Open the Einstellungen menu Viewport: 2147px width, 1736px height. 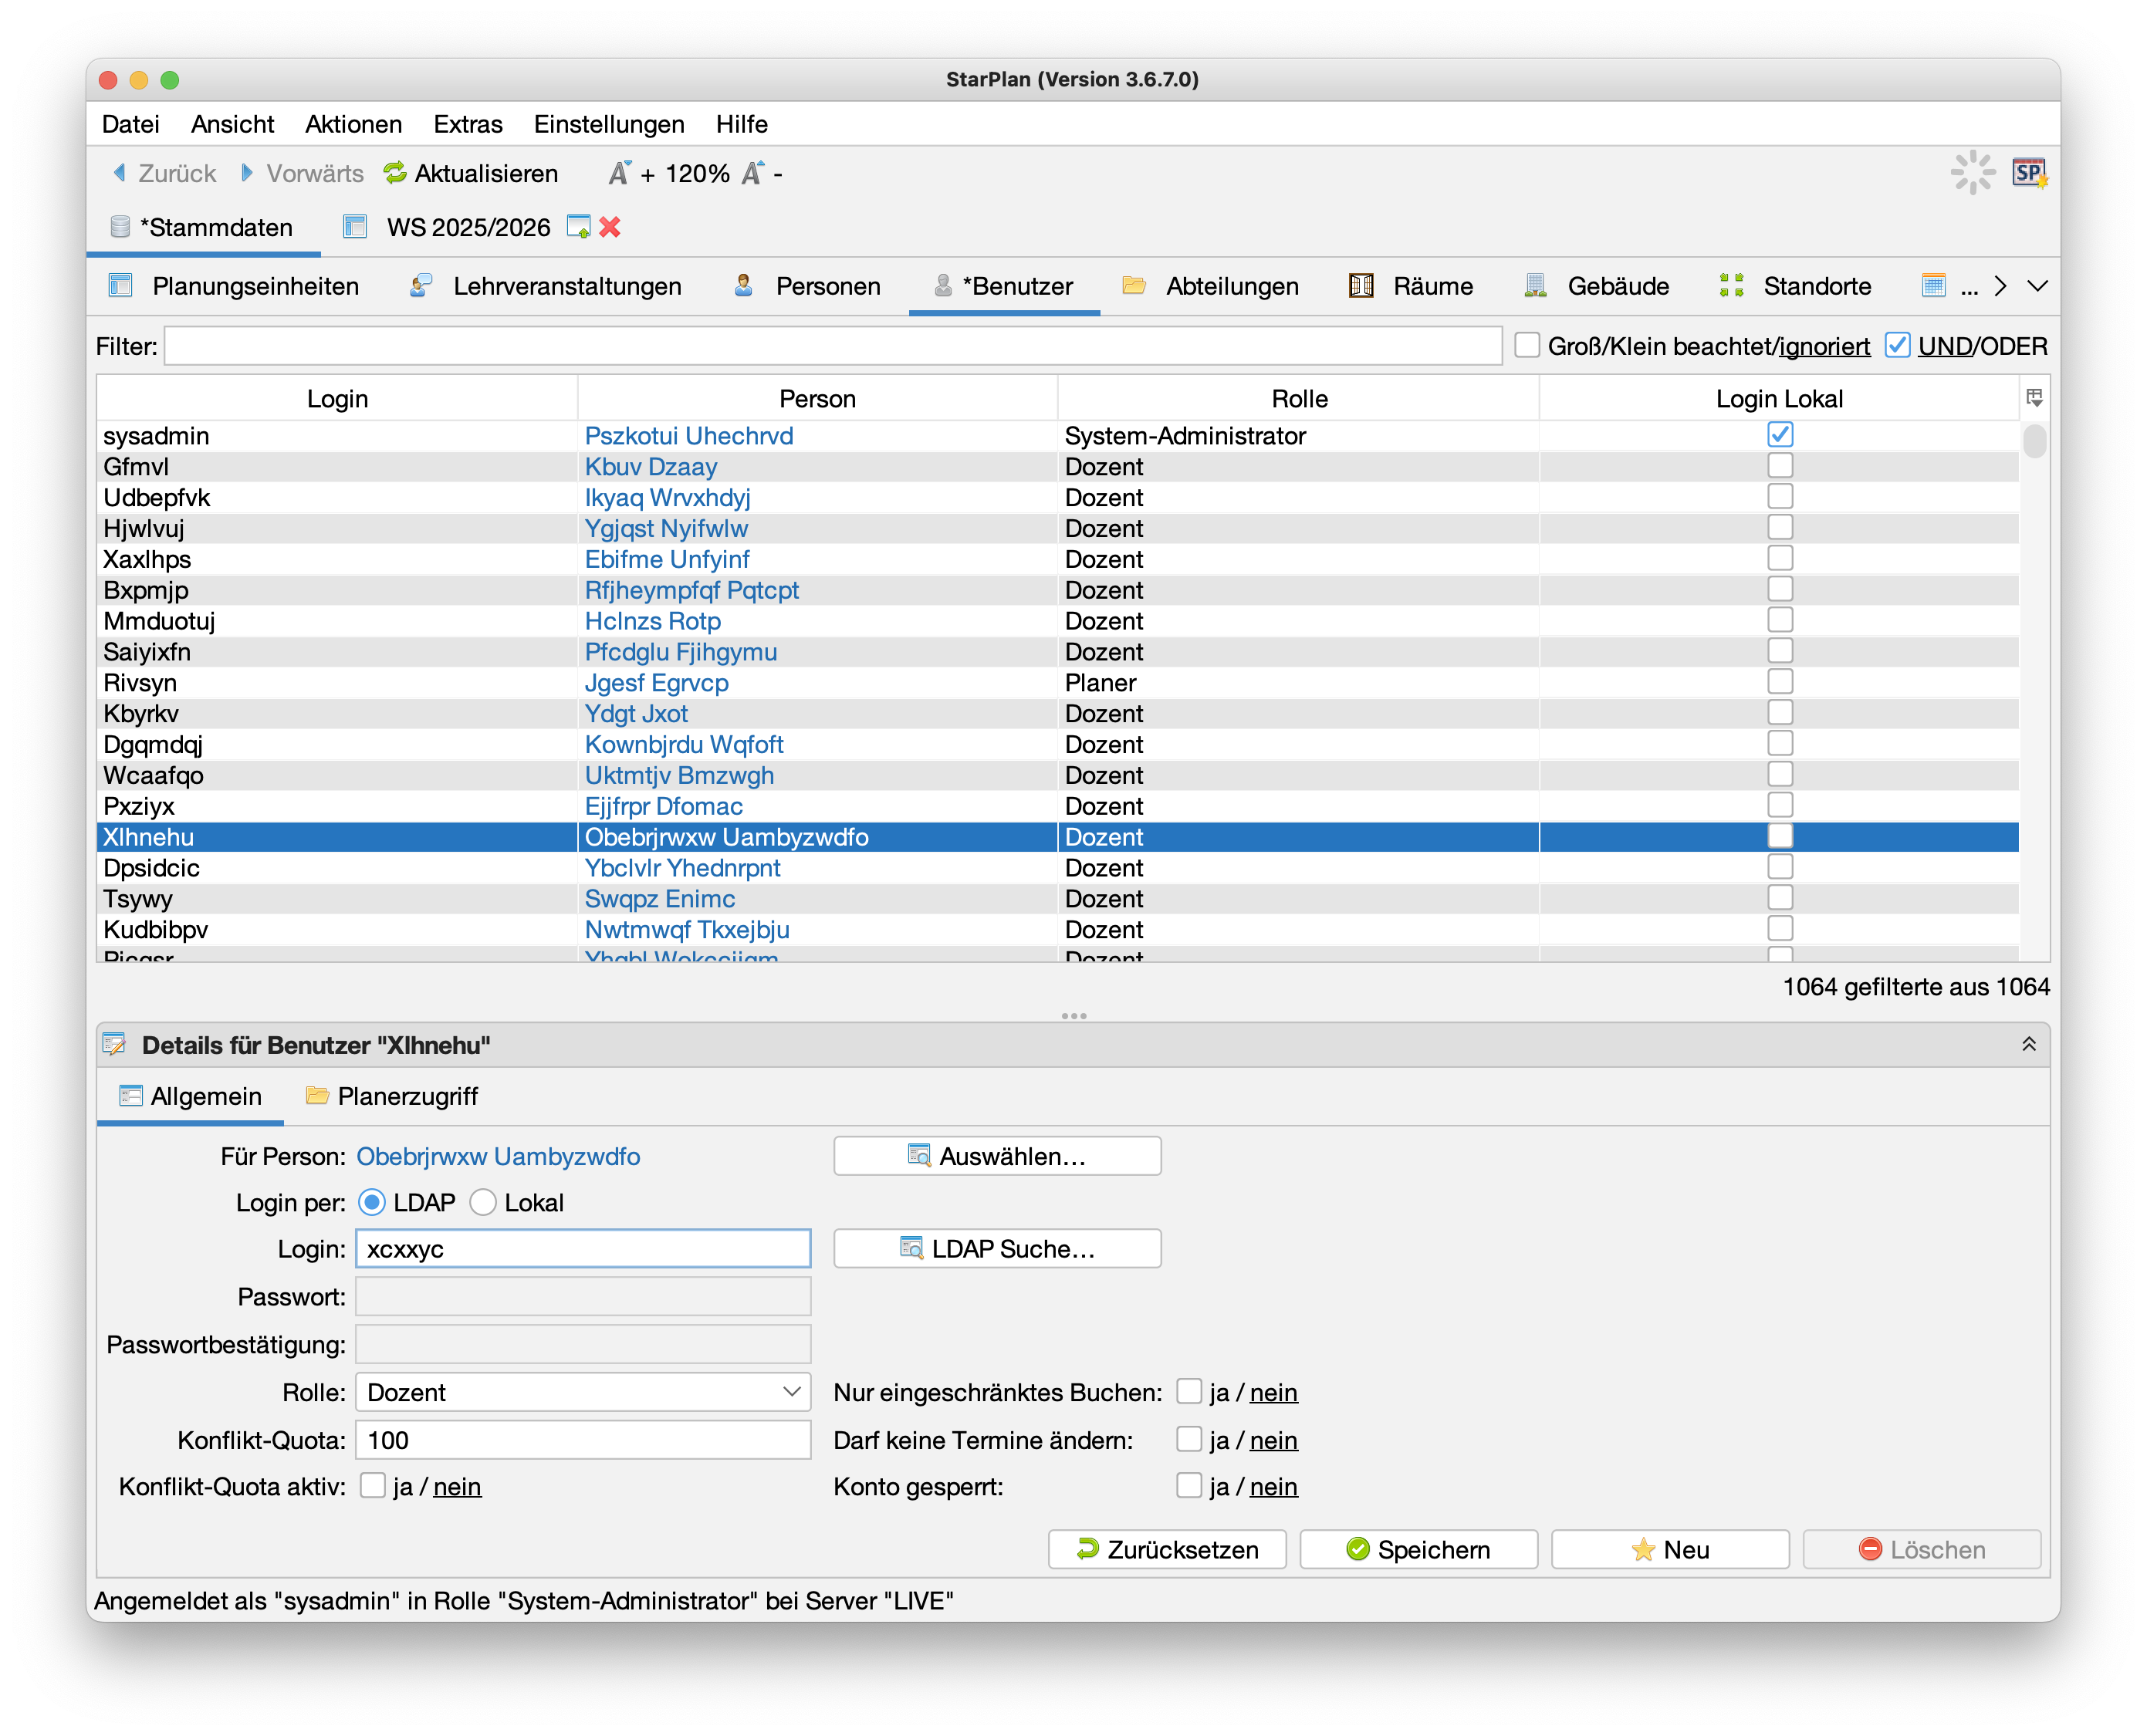tap(608, 124)
